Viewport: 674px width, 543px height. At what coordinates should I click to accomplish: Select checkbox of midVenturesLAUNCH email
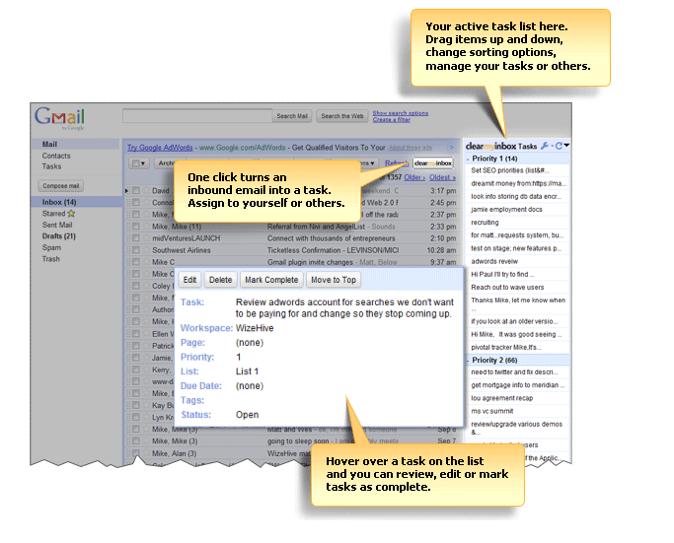click(x=136, y=238)
